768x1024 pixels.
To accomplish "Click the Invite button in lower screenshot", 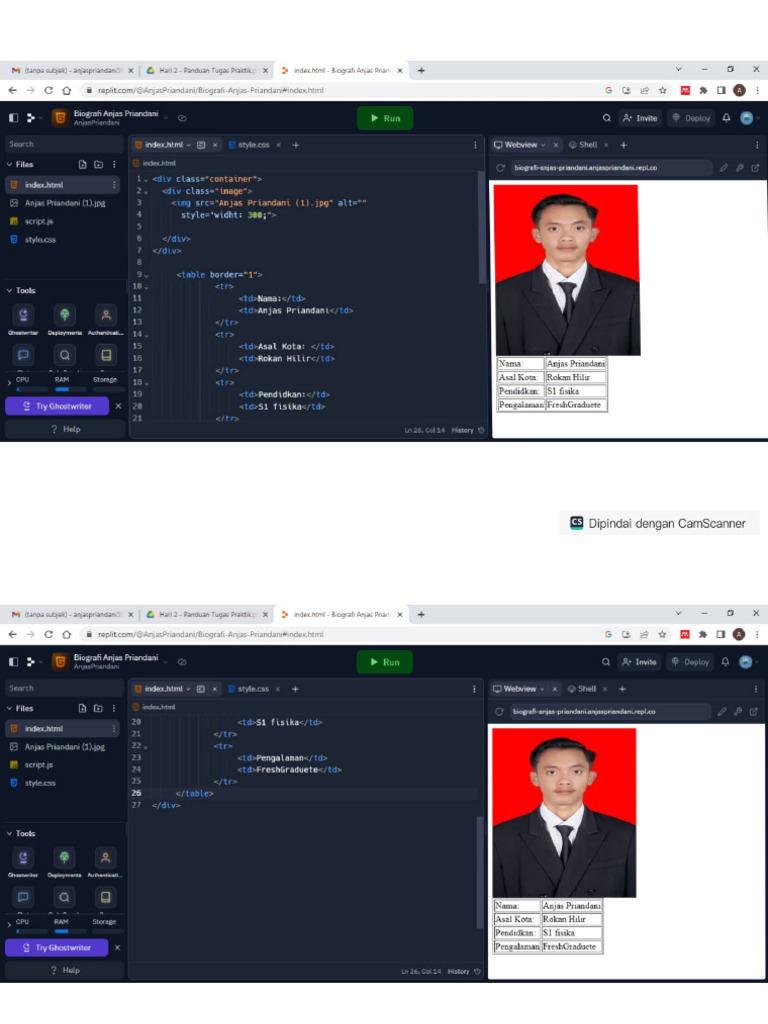I will click(x=639, y=662).
